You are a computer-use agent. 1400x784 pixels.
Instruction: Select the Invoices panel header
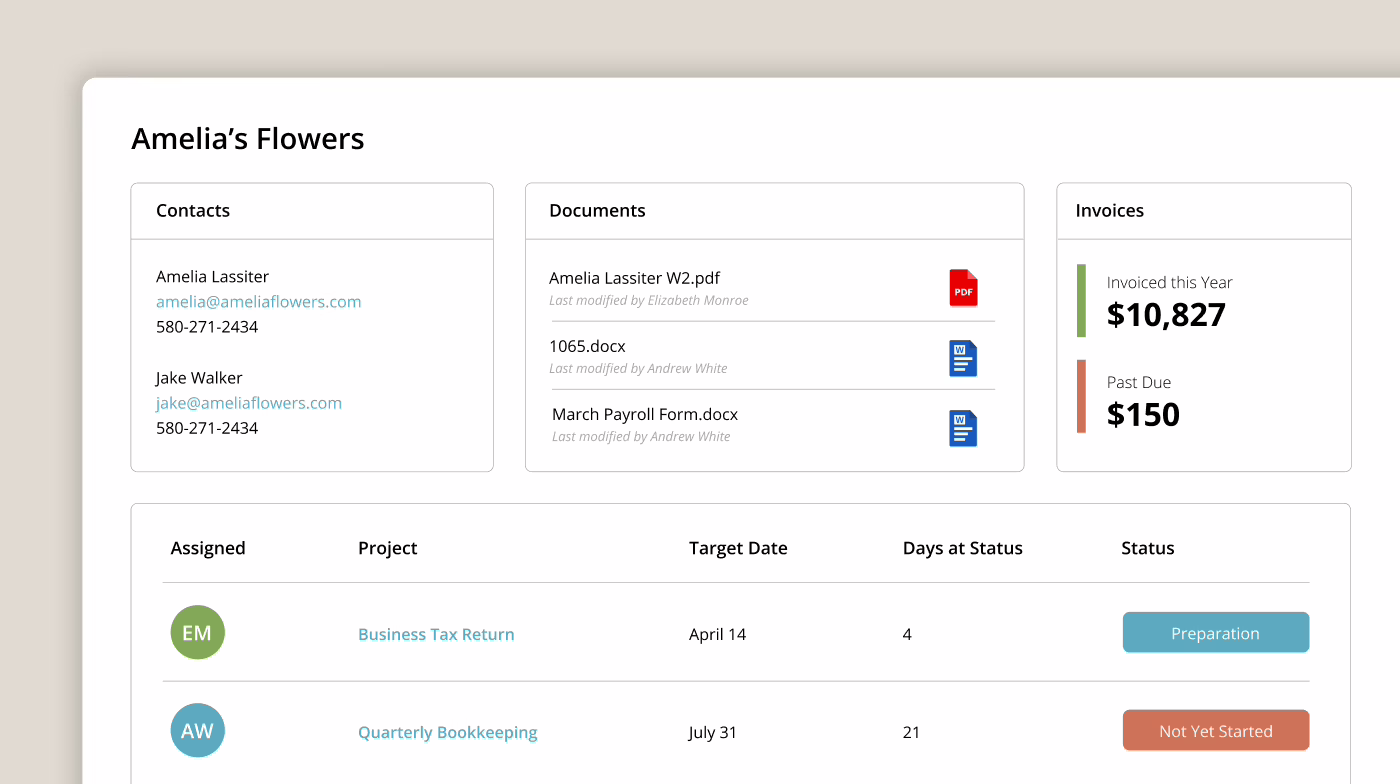(1109, 210)
